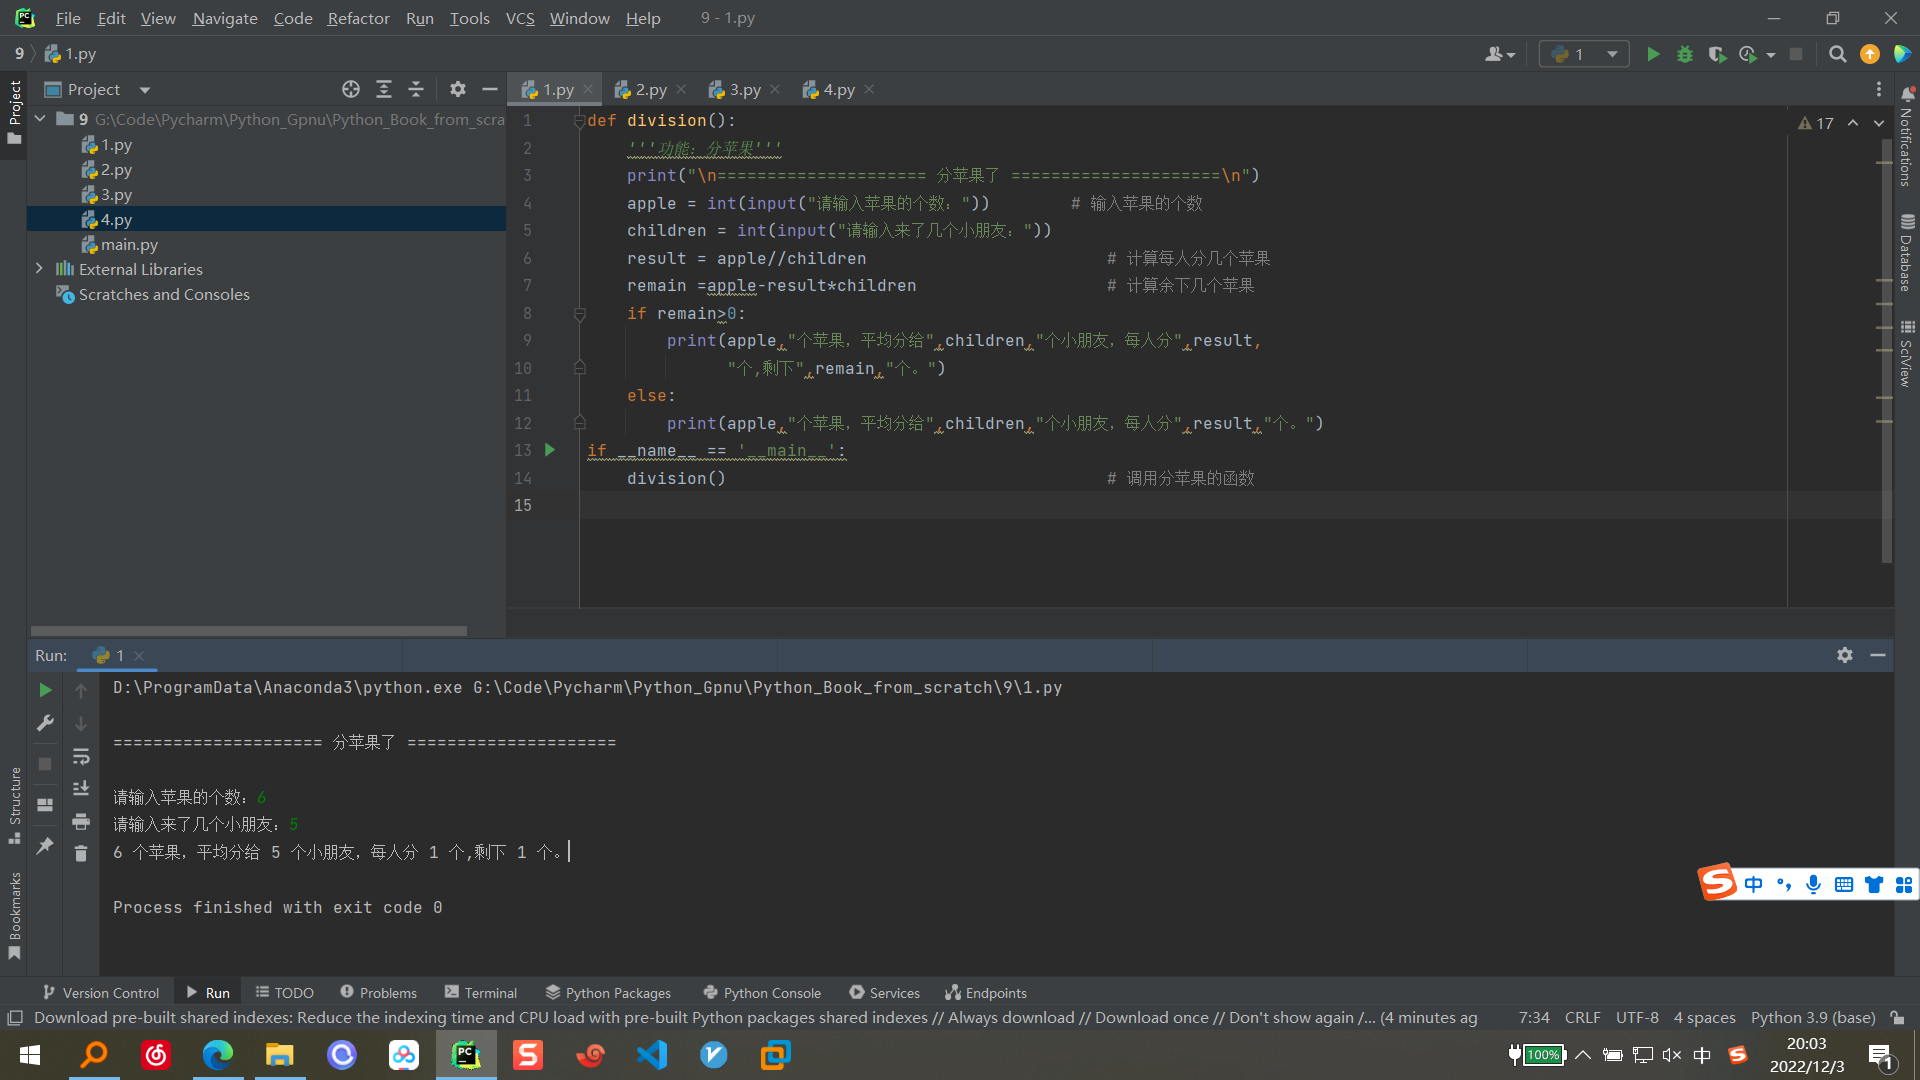Open the Refactor menu
The image size is (1920, 1080).
coord(358,18)
